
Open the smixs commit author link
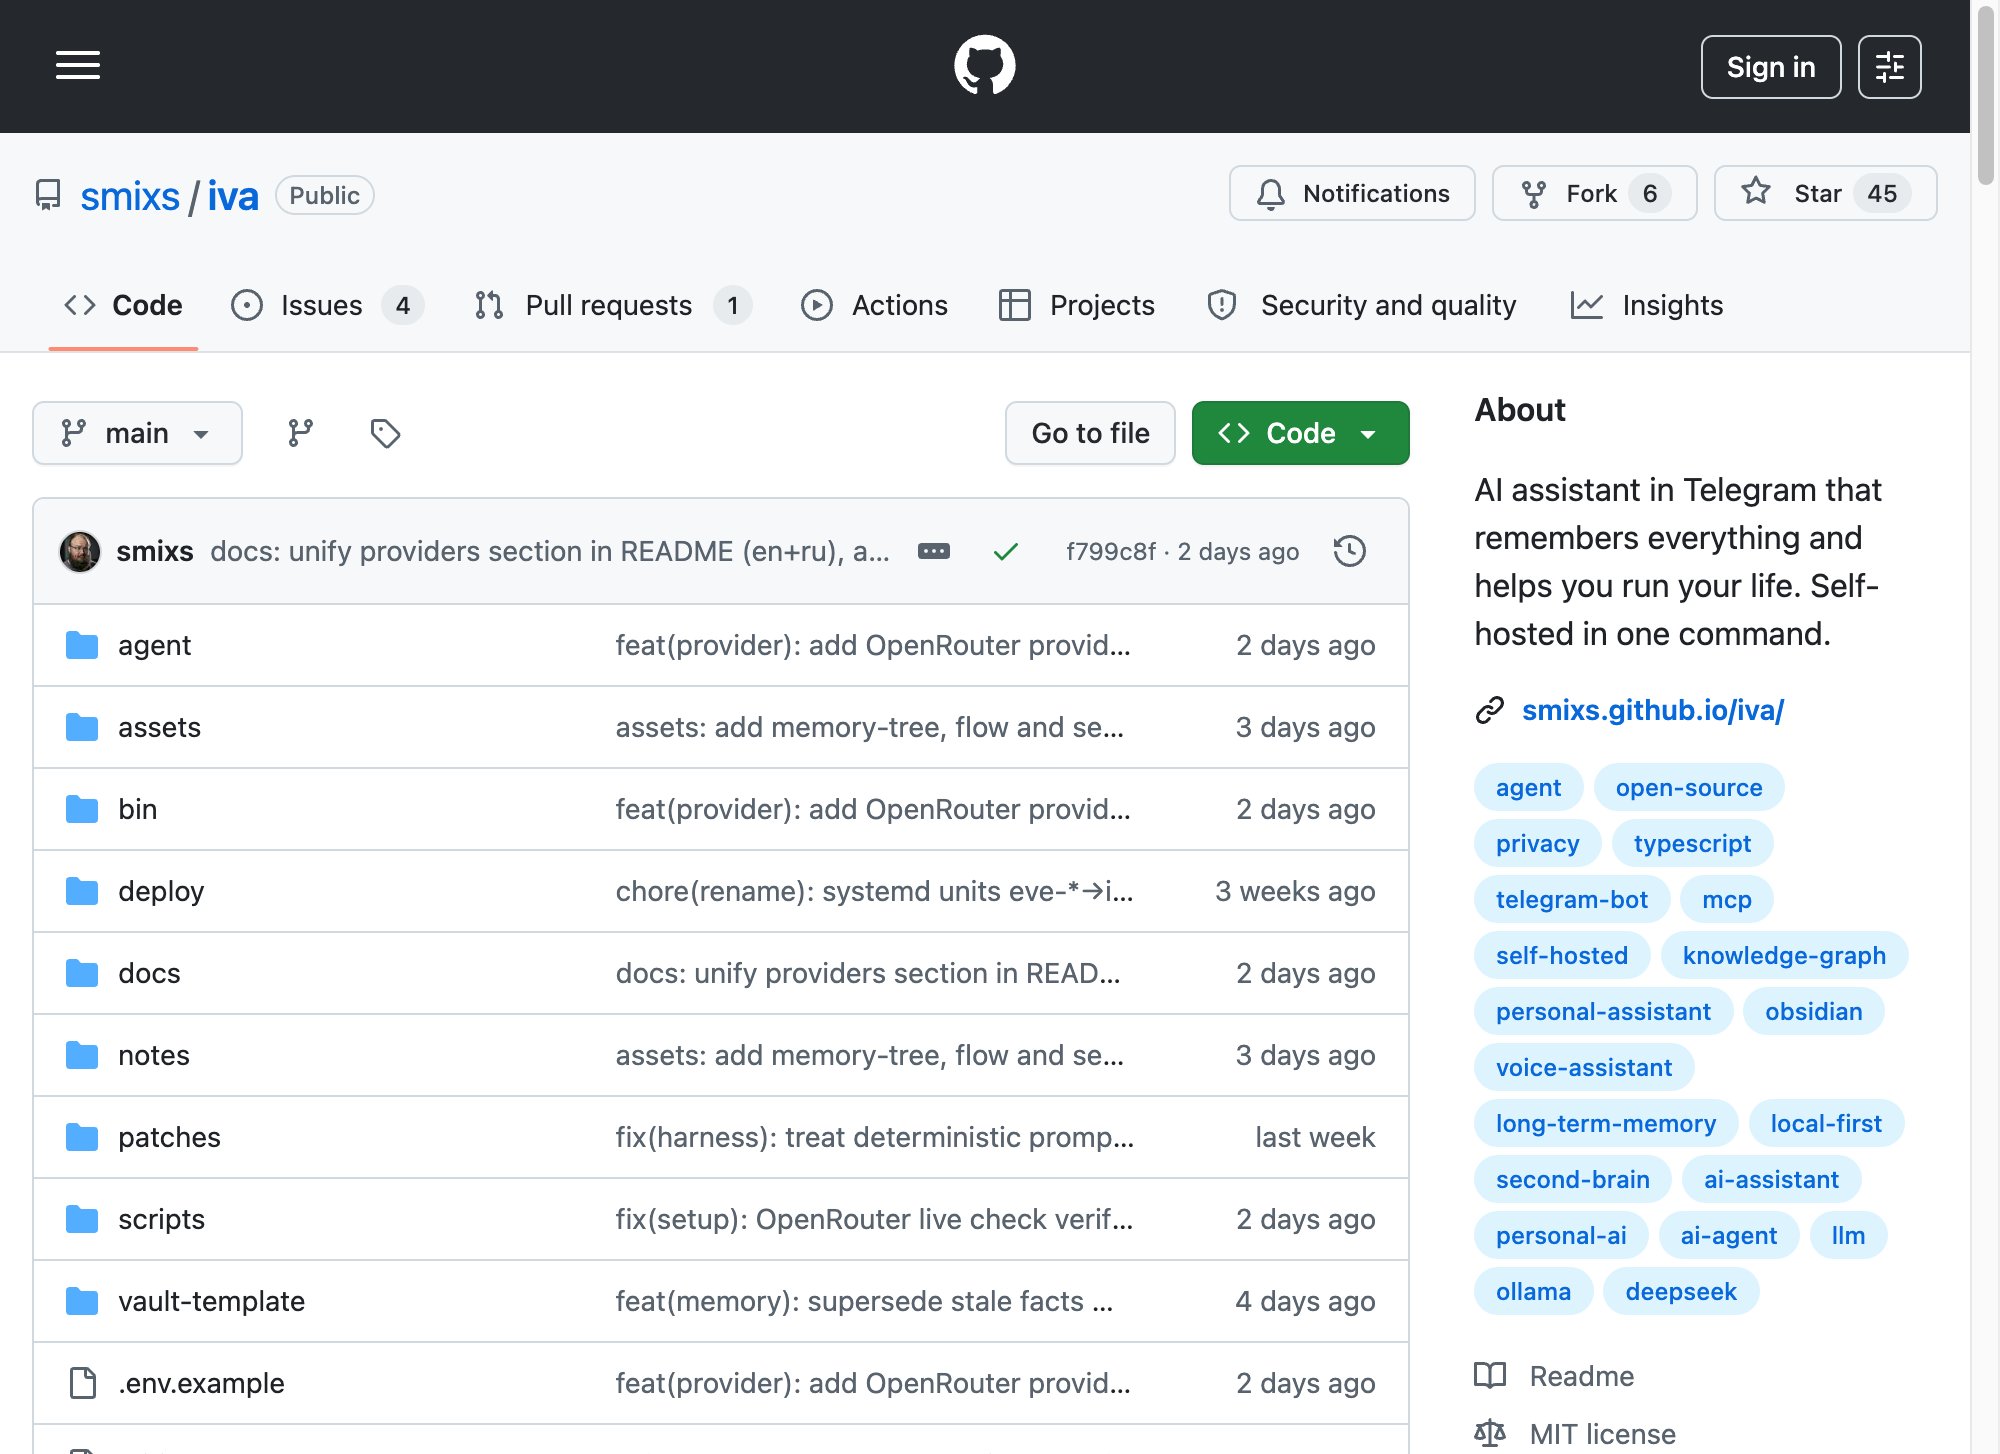(x=155, y=551)
